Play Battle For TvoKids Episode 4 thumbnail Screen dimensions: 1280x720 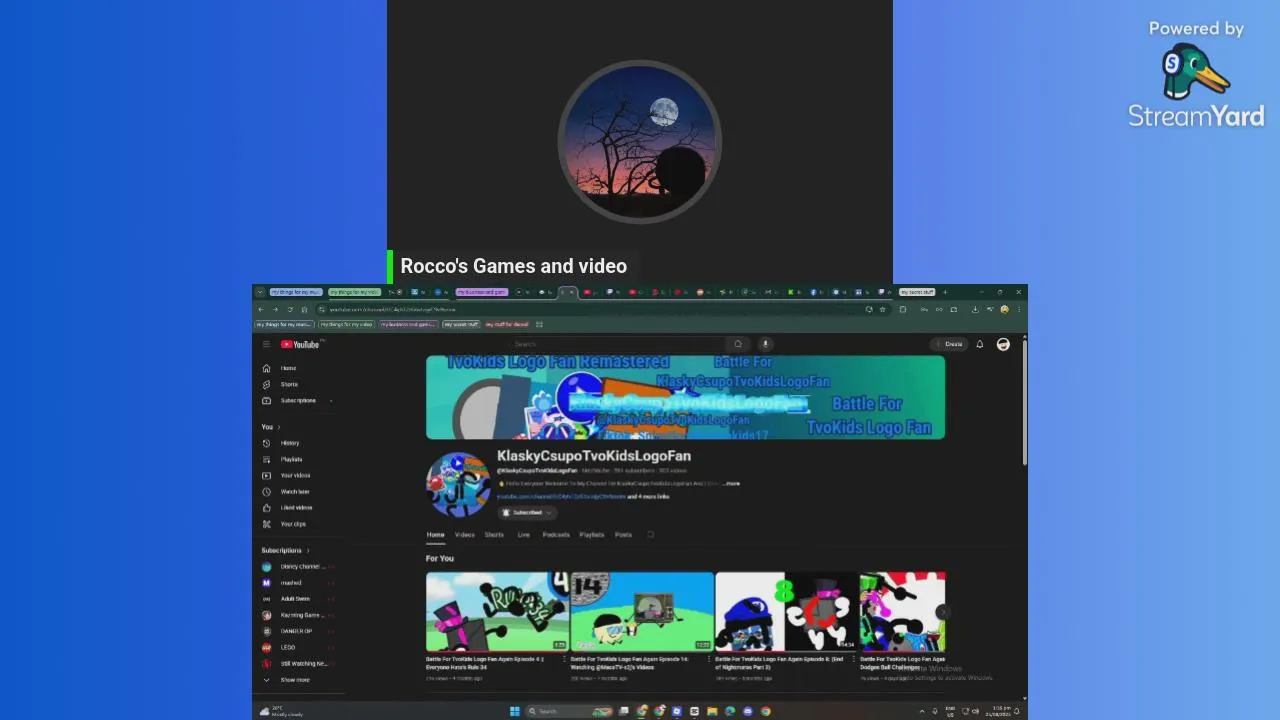tap(497, 612)
